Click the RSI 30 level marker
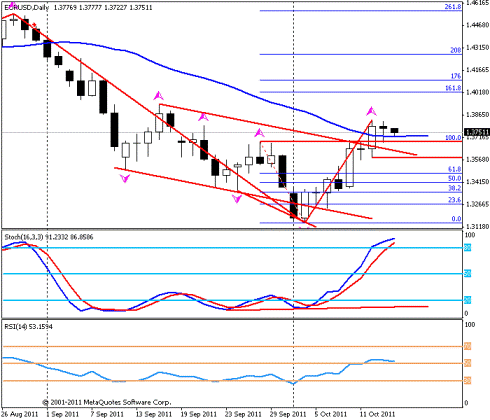 pos(468,380)
